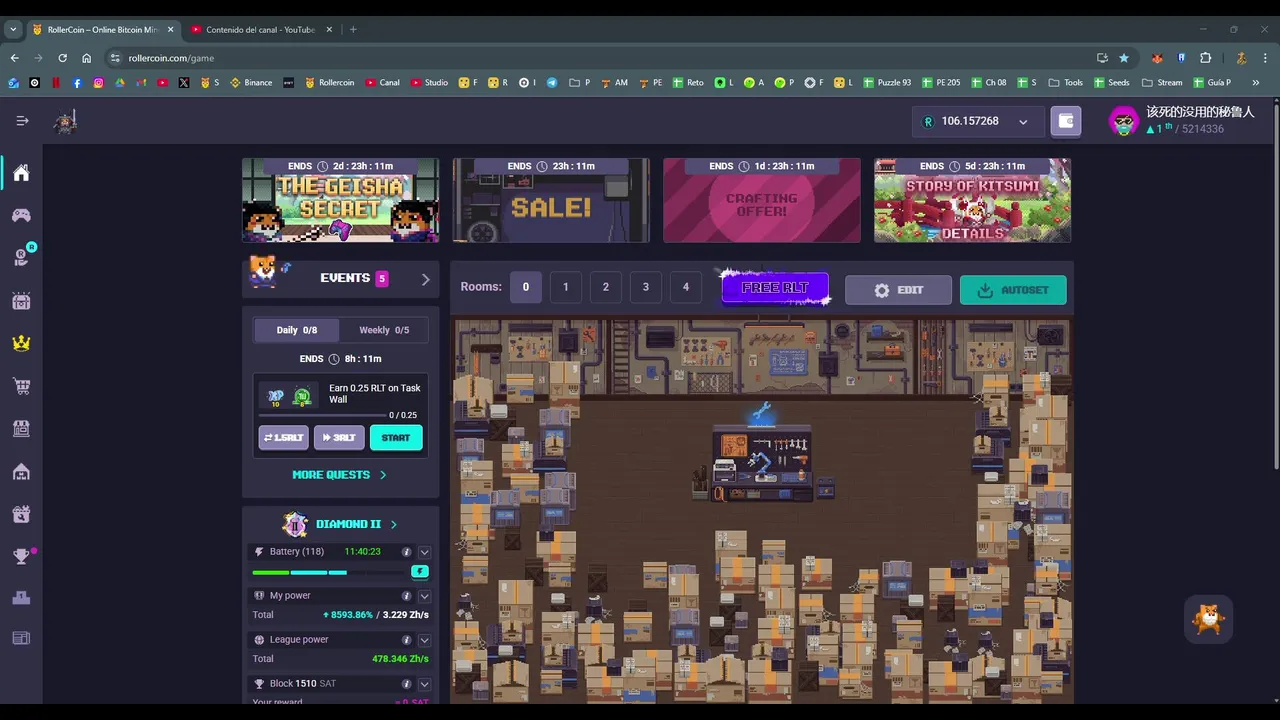Open the earn rewards hand icon in sidebar
Image resolution: width=1280 pixels, height=720 pixels.
[x=21, y=258]
